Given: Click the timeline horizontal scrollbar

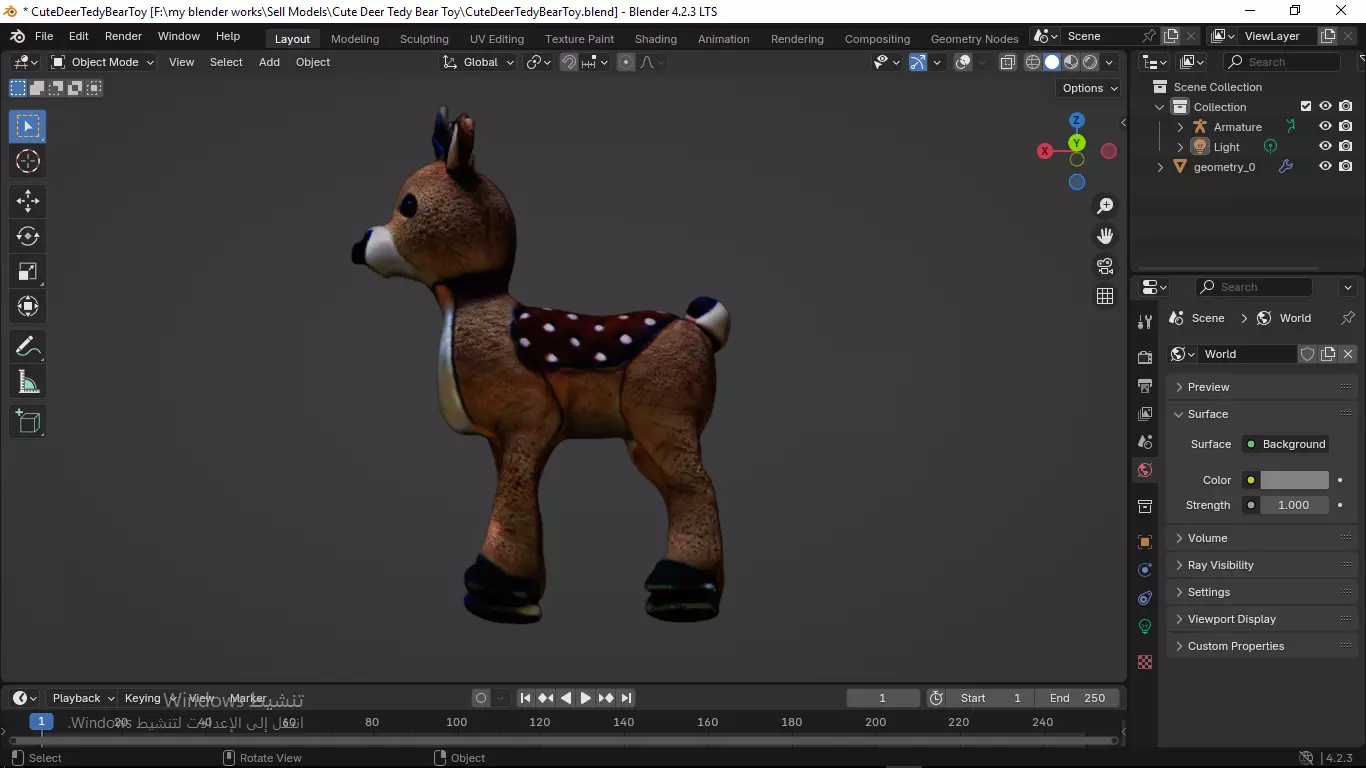Looking at the screenshot, I should [563, 740].
